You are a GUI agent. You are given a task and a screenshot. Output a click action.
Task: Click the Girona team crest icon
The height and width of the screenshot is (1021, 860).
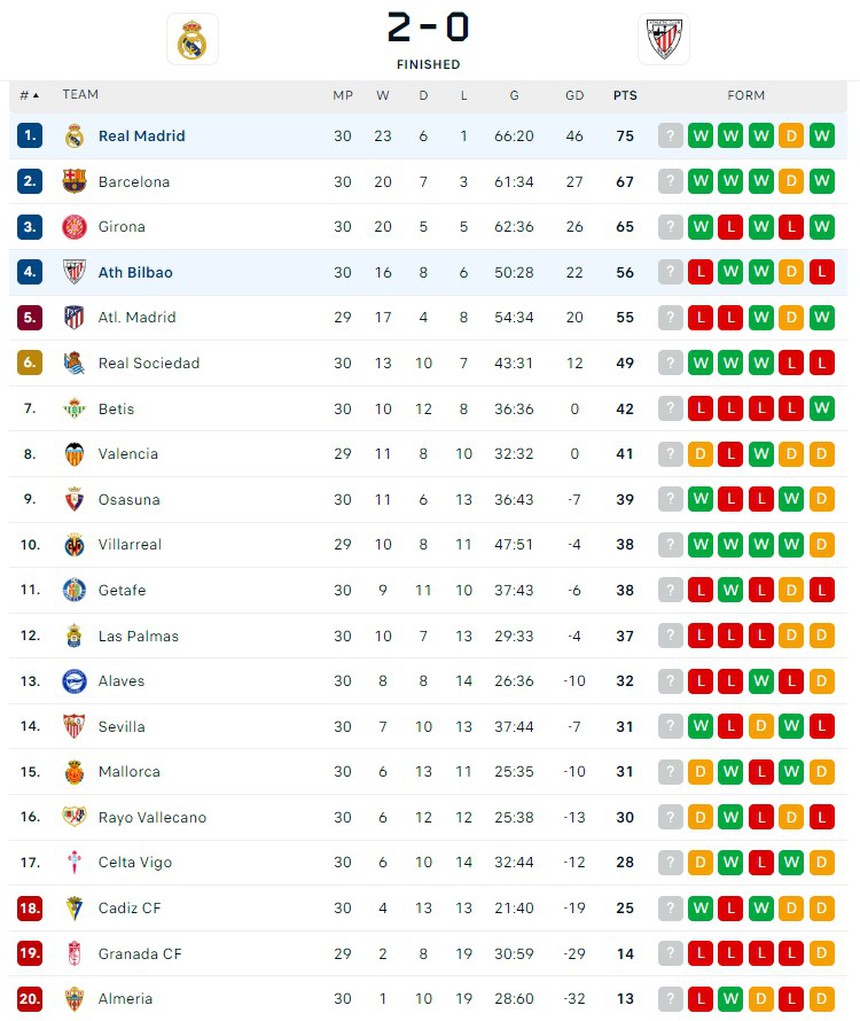[74, 227]
